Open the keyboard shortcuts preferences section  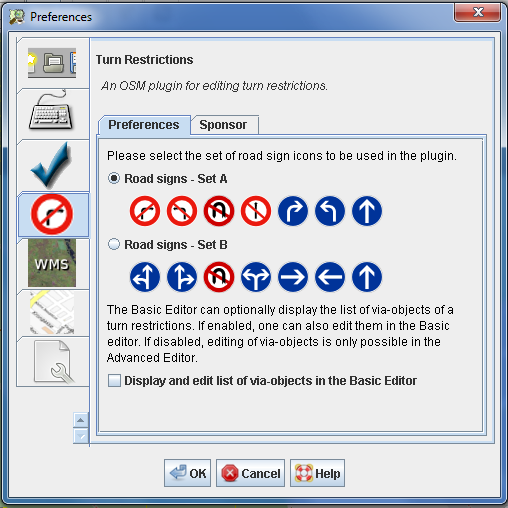point(52,114)
